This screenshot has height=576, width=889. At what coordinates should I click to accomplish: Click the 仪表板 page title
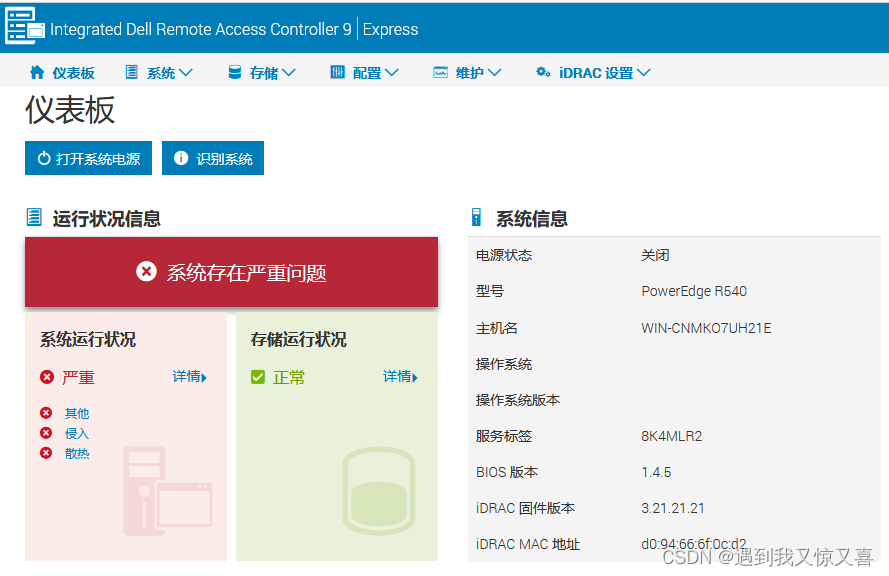click(x=70, y=110)
